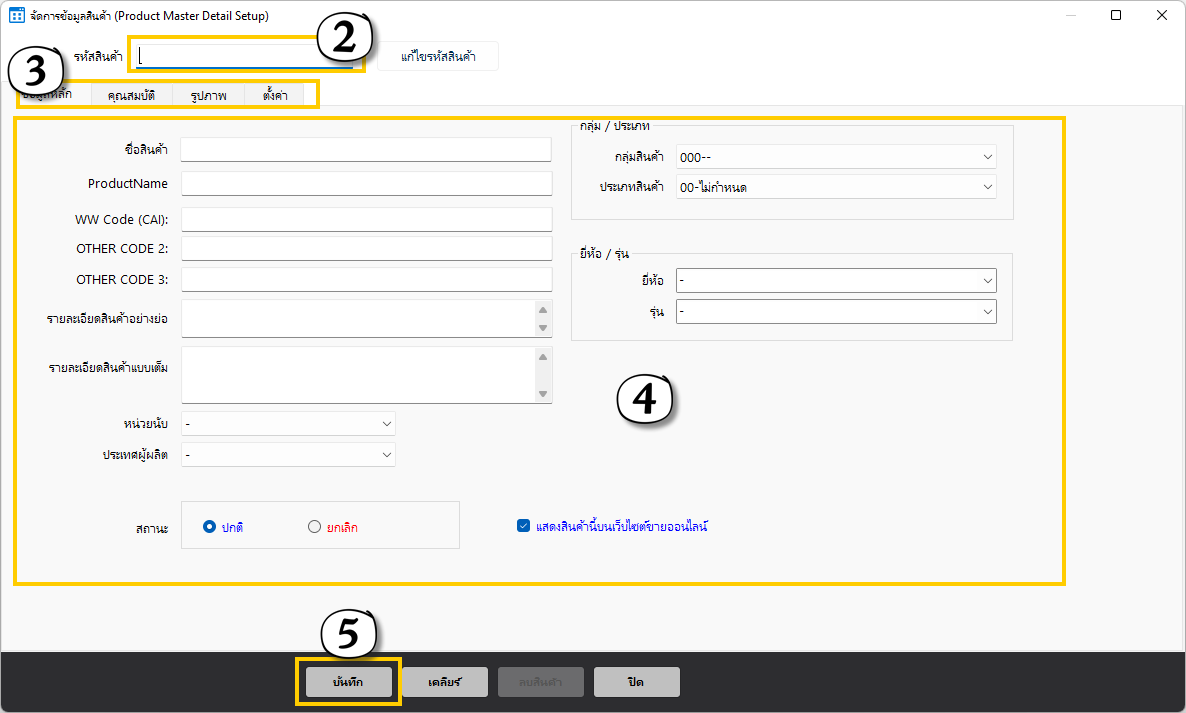Select the ยกเลิก status radio button
The width and height of the screenshot is (1186, 713).
[314, 527]
